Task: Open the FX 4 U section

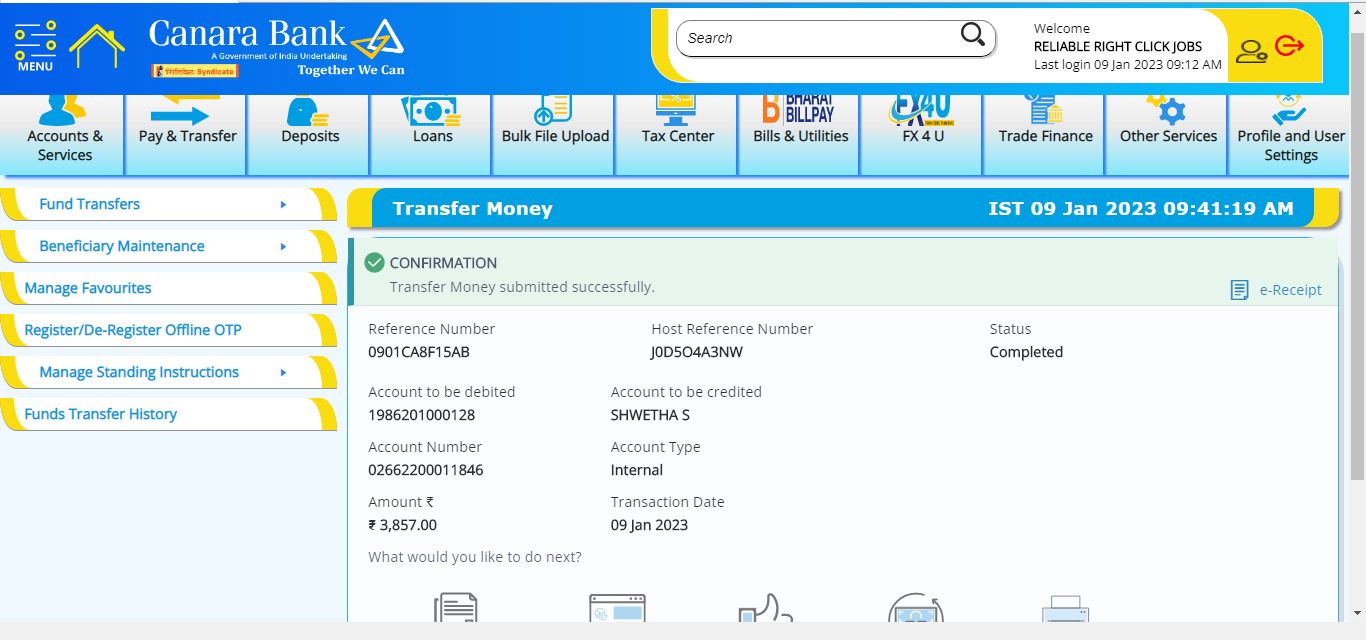Action: point(923,135)
